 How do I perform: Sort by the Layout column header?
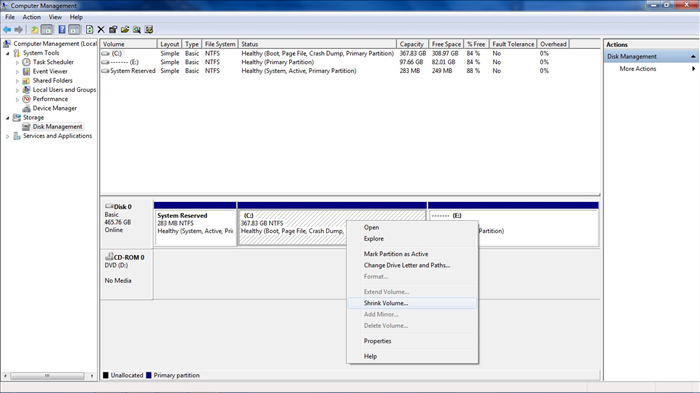click(x=170, y=44)
